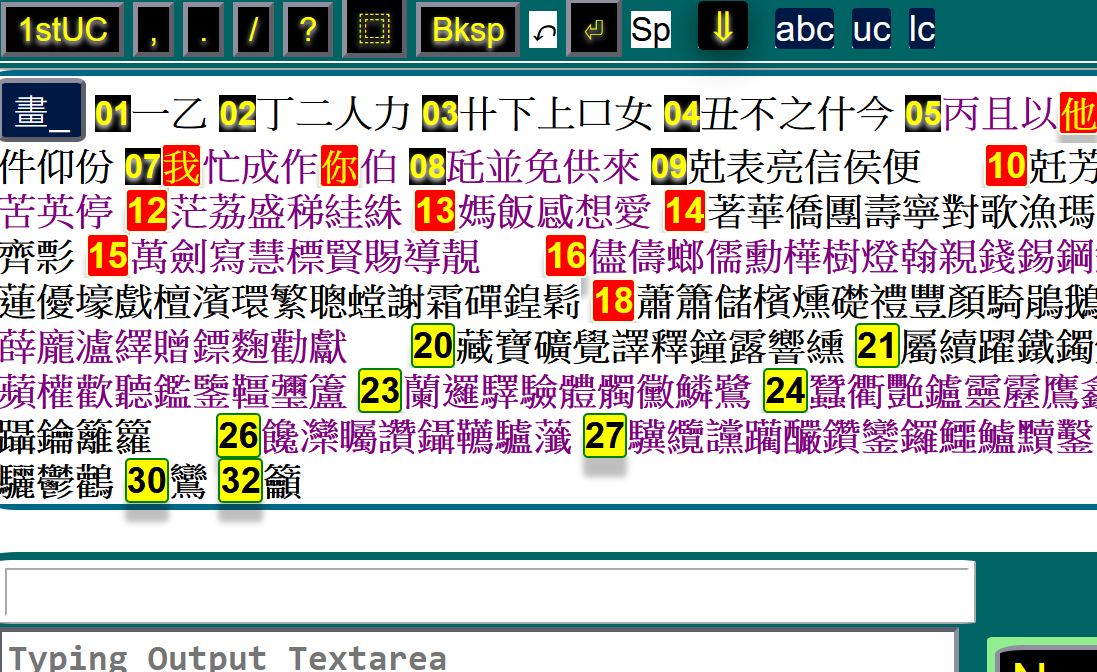Choose the character 乙
Screen dimensions: 1097x672
pyautogui.click(x=189, y=114)
